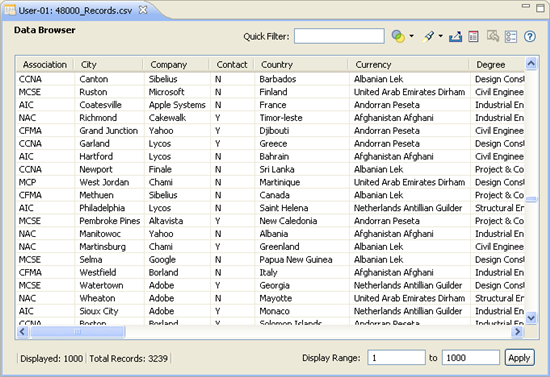
Task: Open dropdown arrow next to flashlight icon
Action: (441, 36)
